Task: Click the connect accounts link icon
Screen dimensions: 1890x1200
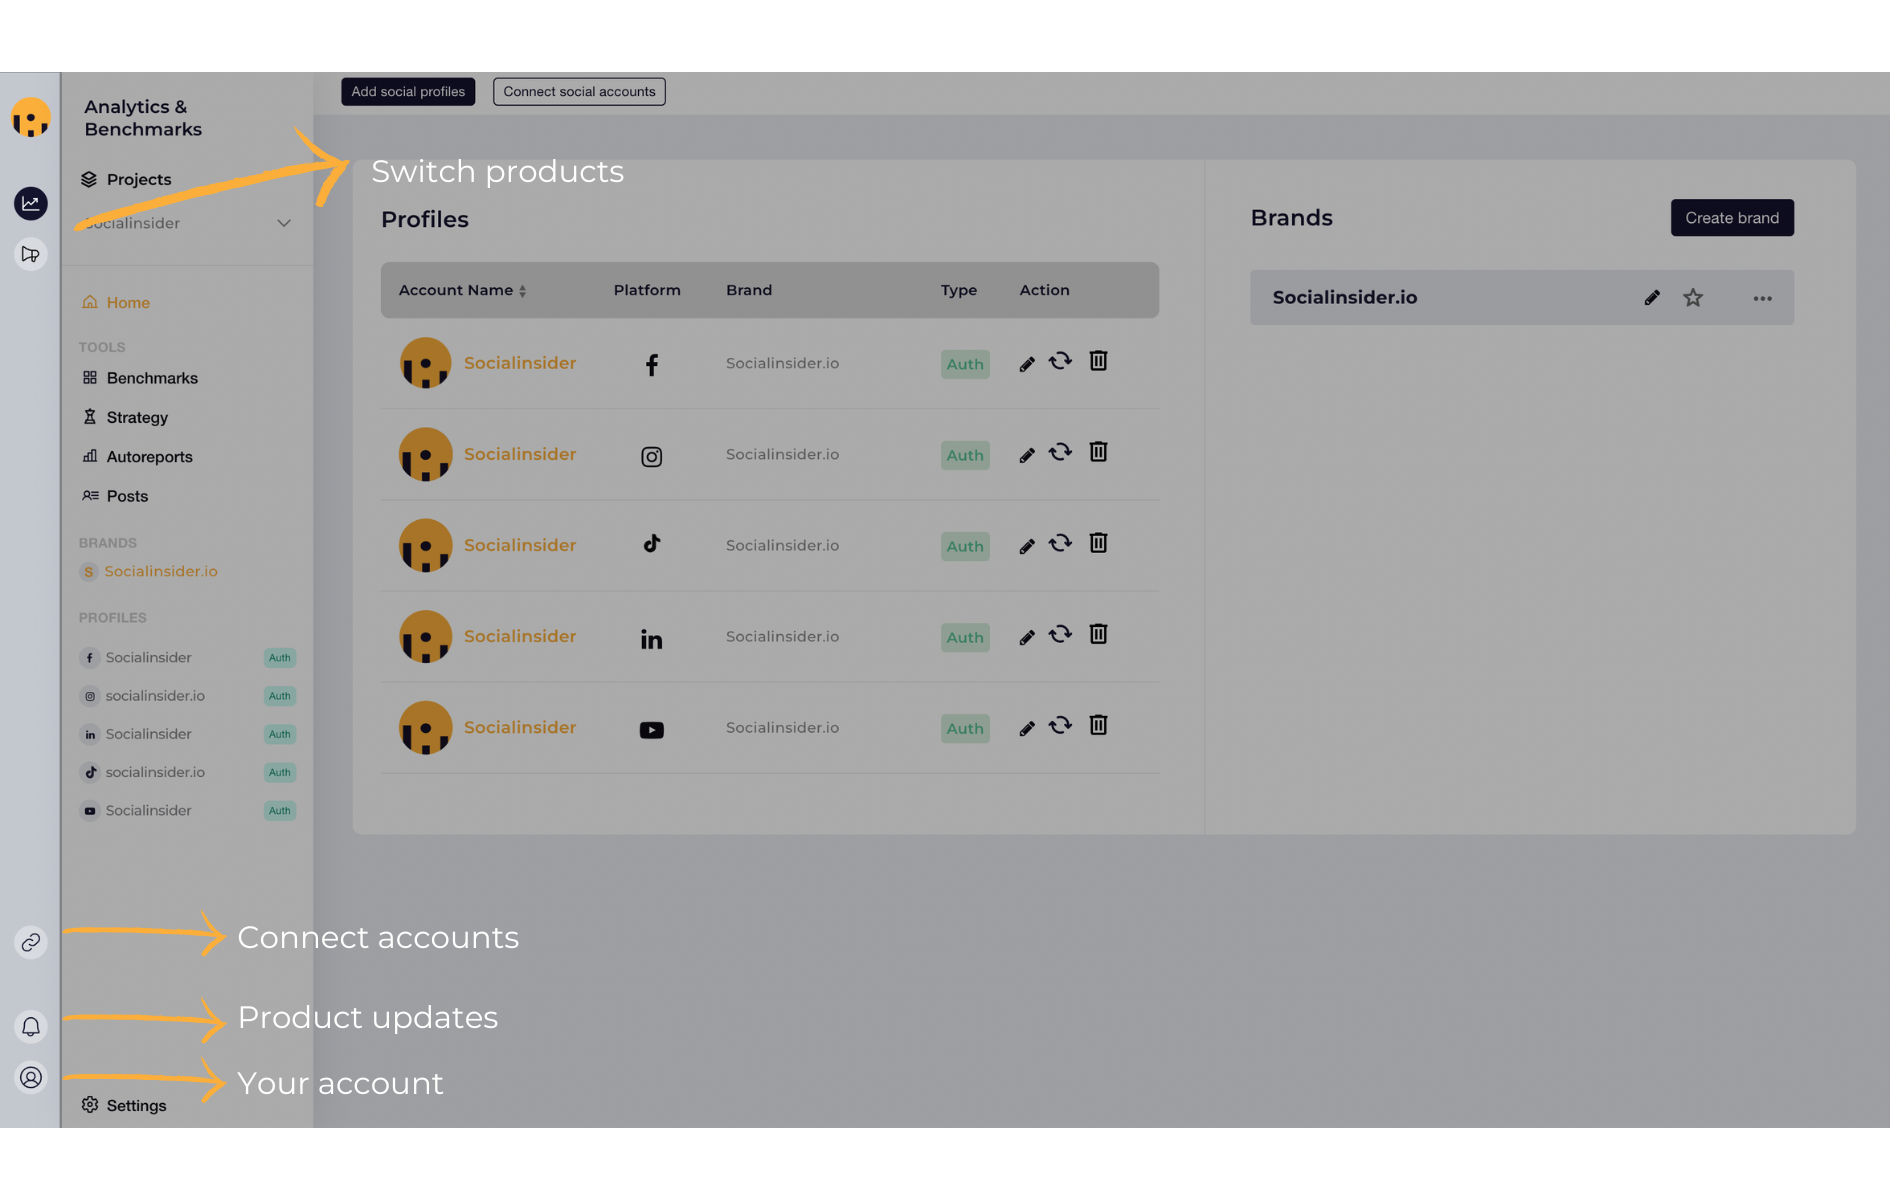Action: click(31, 943)
